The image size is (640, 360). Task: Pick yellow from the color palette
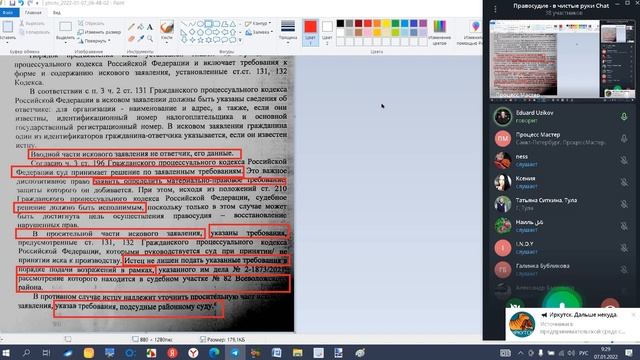point(386,24)
